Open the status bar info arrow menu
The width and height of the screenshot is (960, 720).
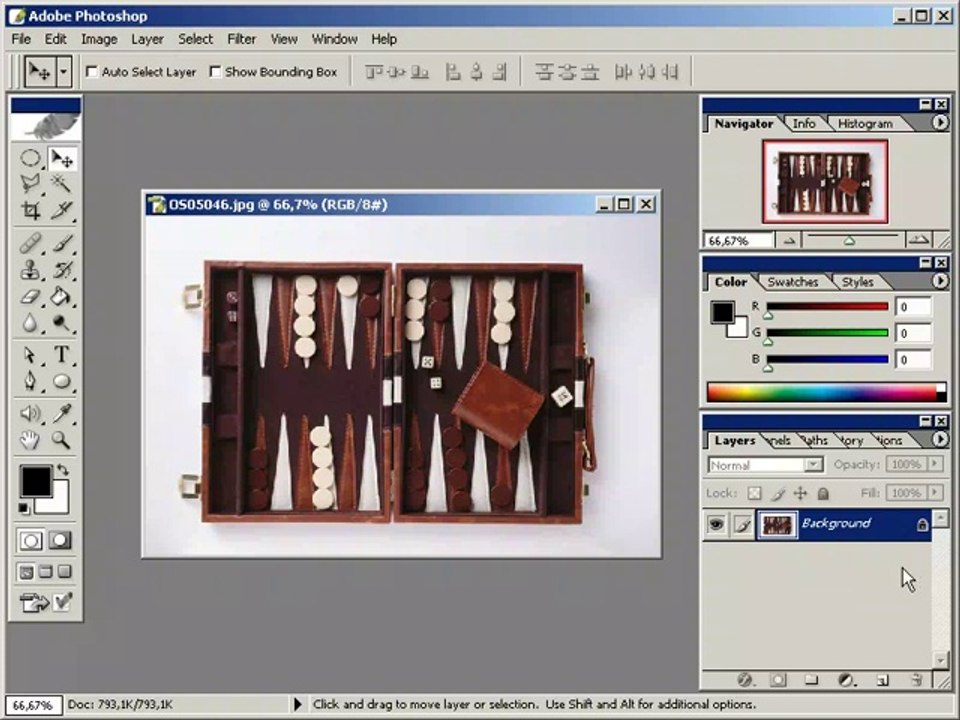tap(298, 704)
